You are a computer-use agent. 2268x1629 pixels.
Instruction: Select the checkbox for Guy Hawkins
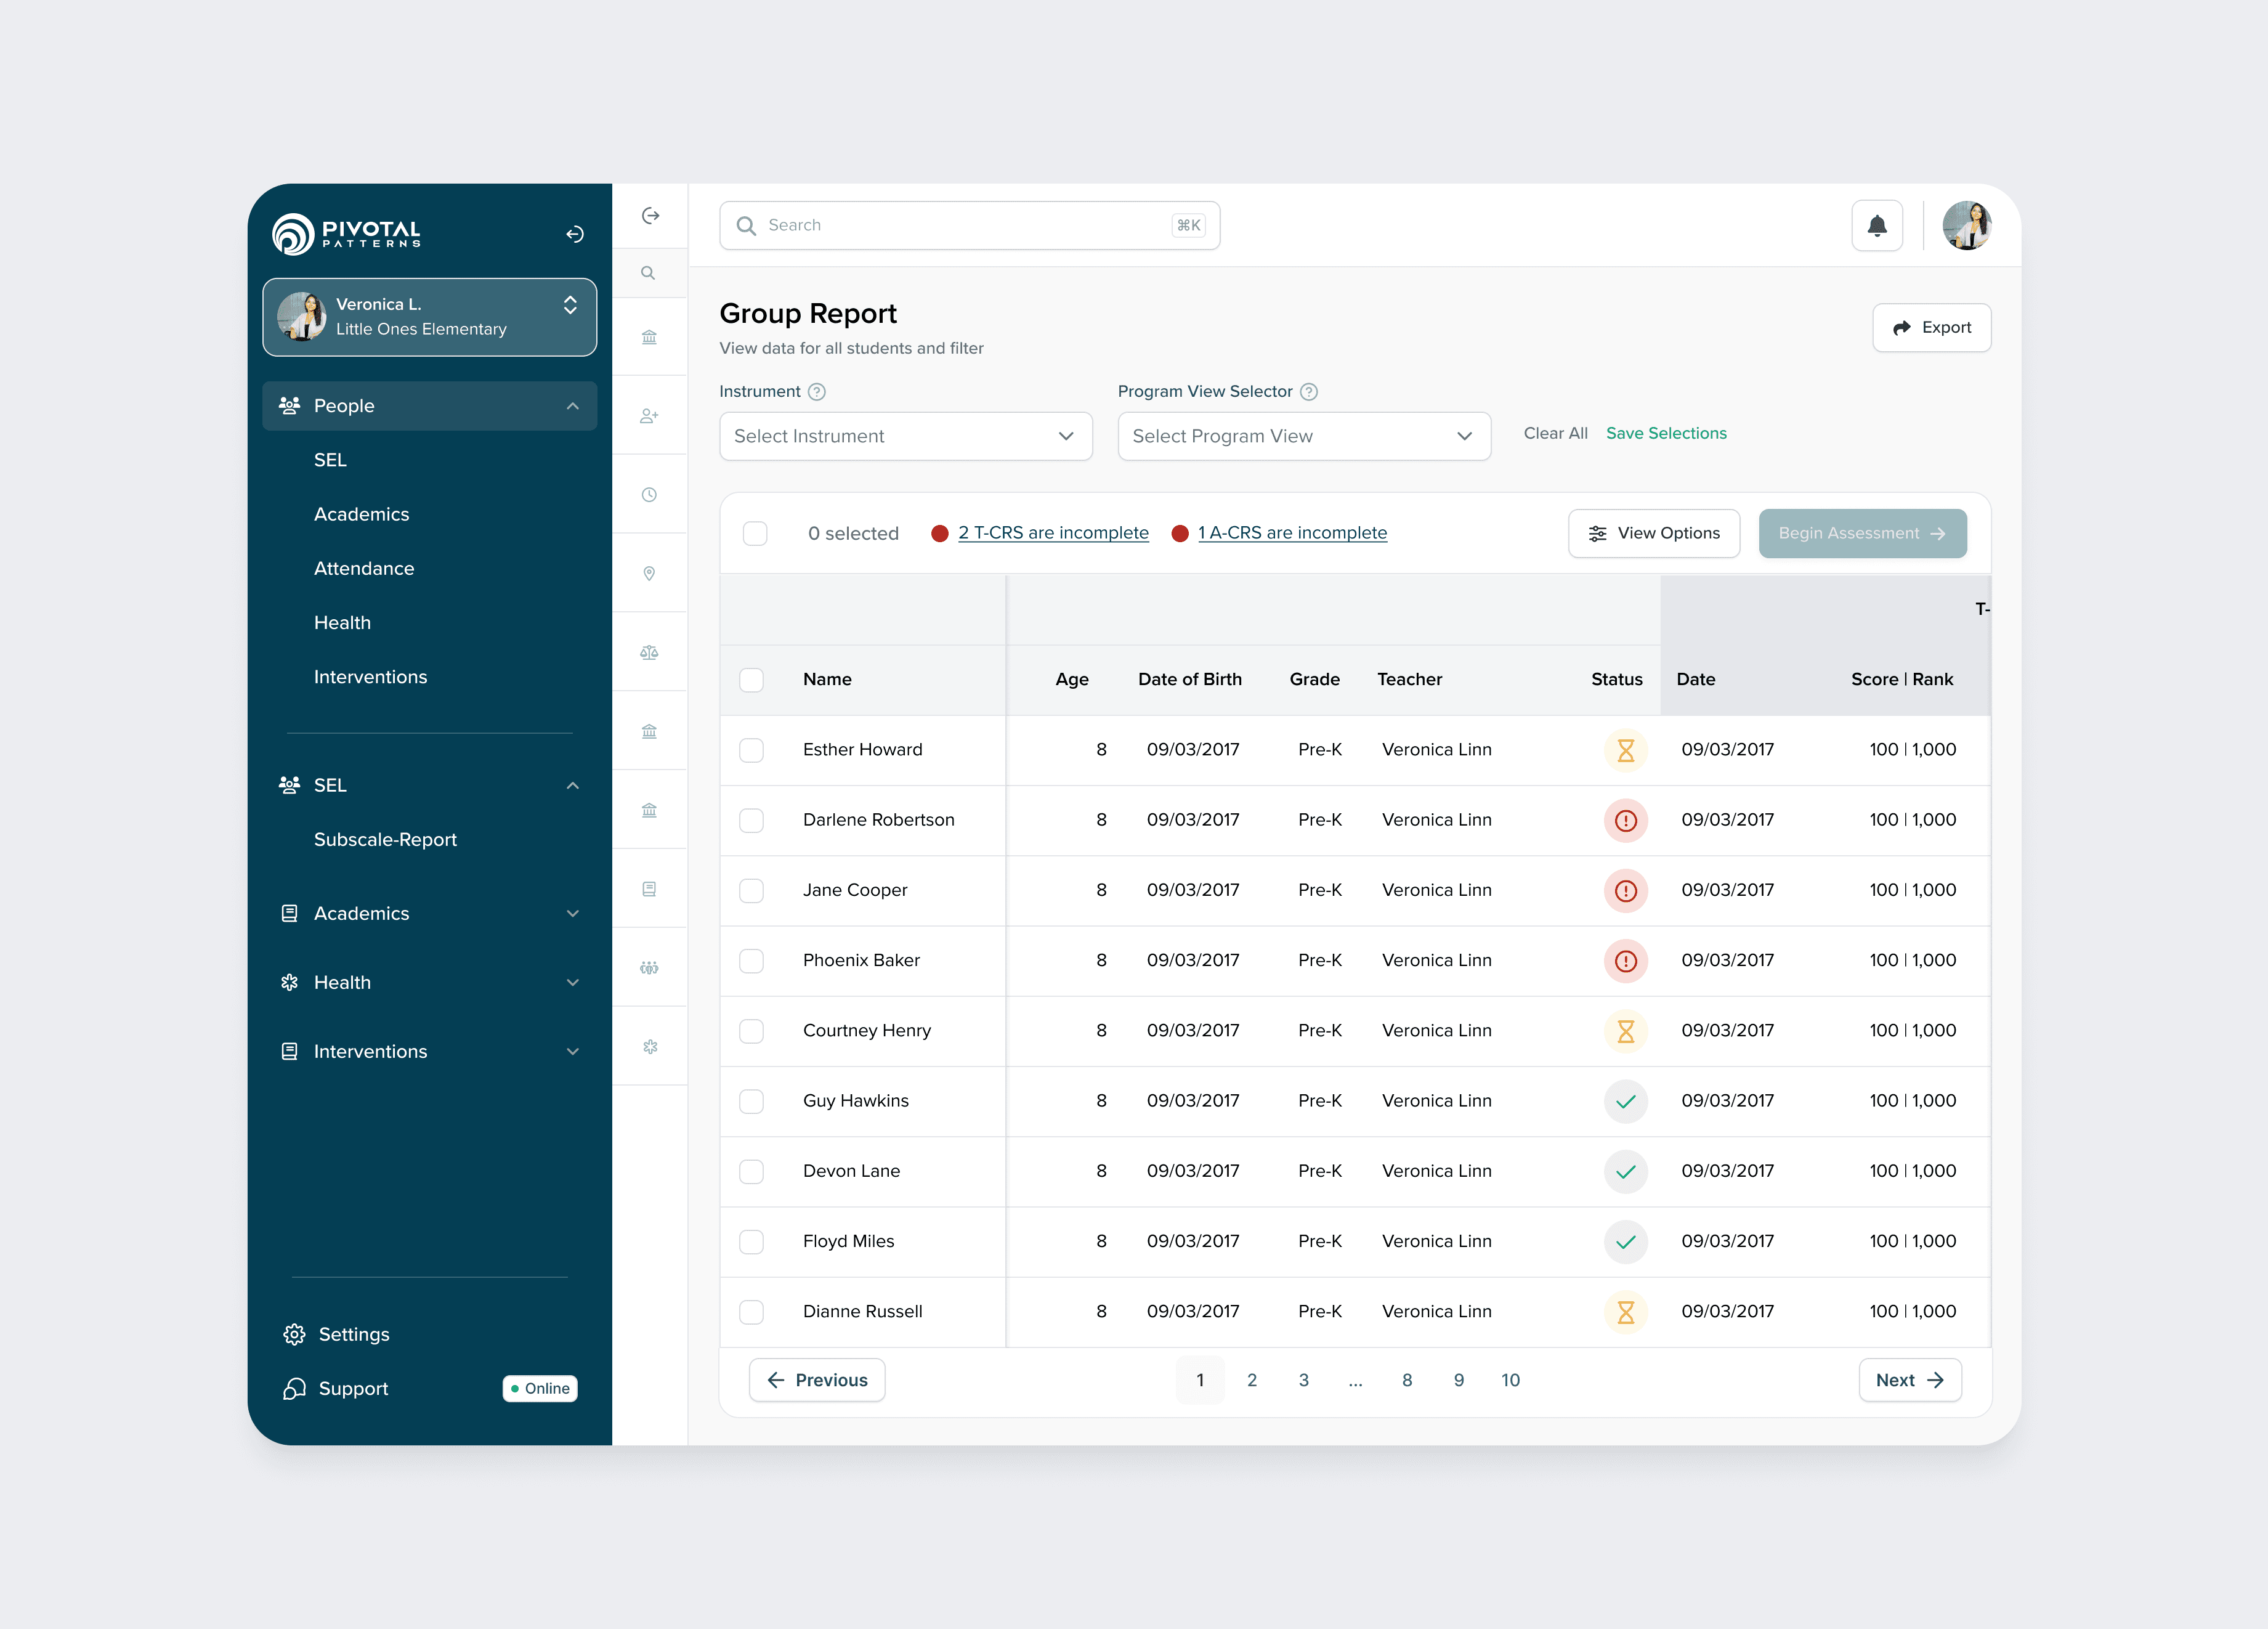point(751,1101)
